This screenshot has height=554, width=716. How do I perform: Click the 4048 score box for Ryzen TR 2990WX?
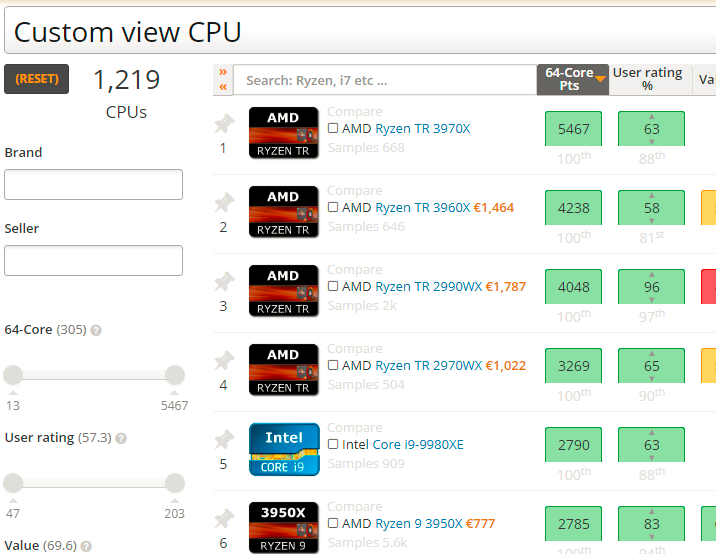point(574,287)
